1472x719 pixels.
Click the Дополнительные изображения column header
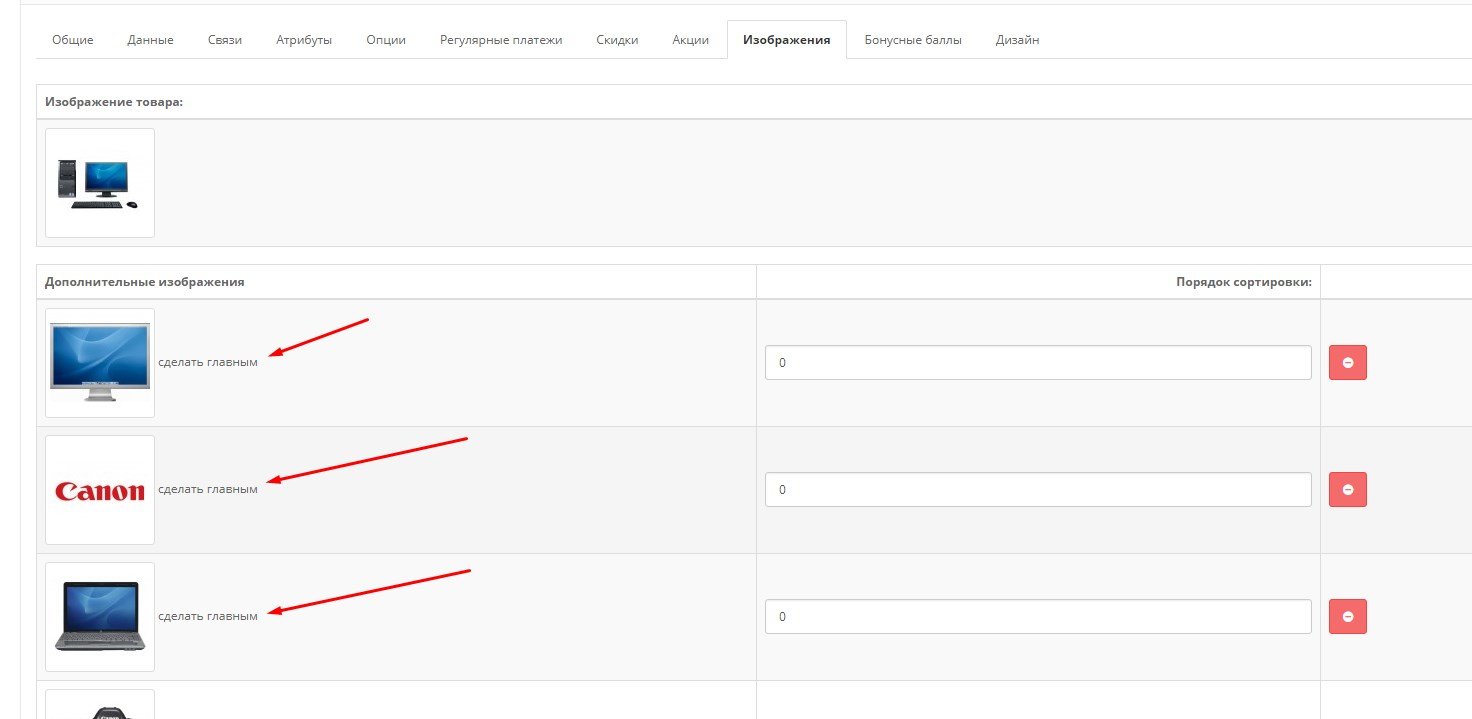coord(145,282)
